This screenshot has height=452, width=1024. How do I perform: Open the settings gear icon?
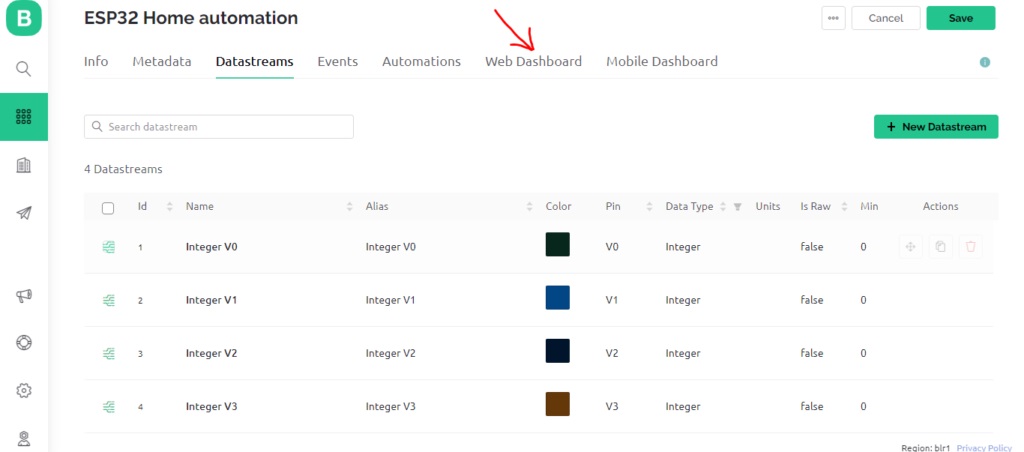pyautogui.click(x=24, y=391)
